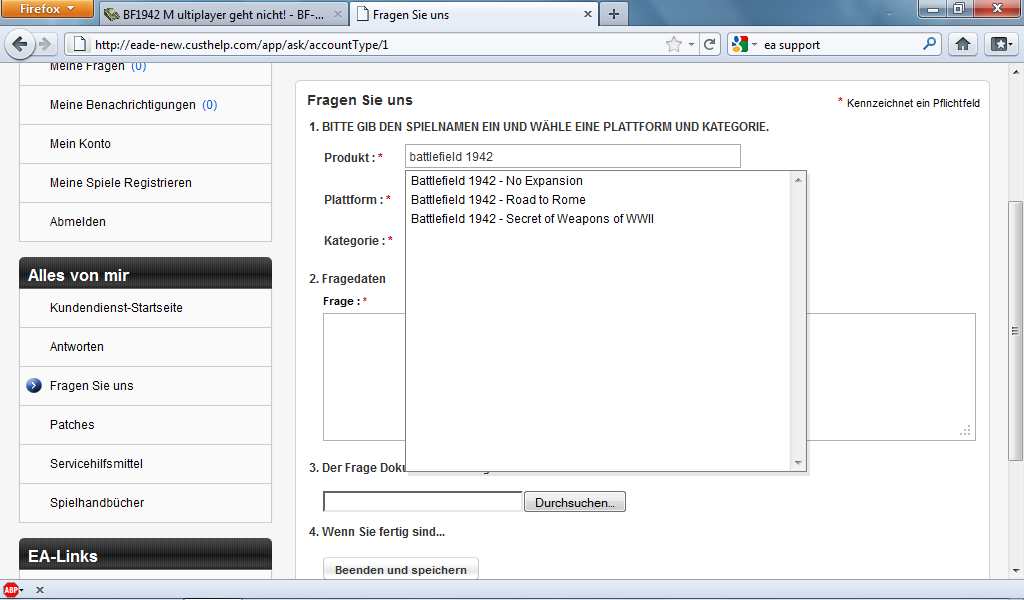Close the 'Fragen Sie uns' tab
This screenshot has height=600, width=1024.
tap(588, 14)
